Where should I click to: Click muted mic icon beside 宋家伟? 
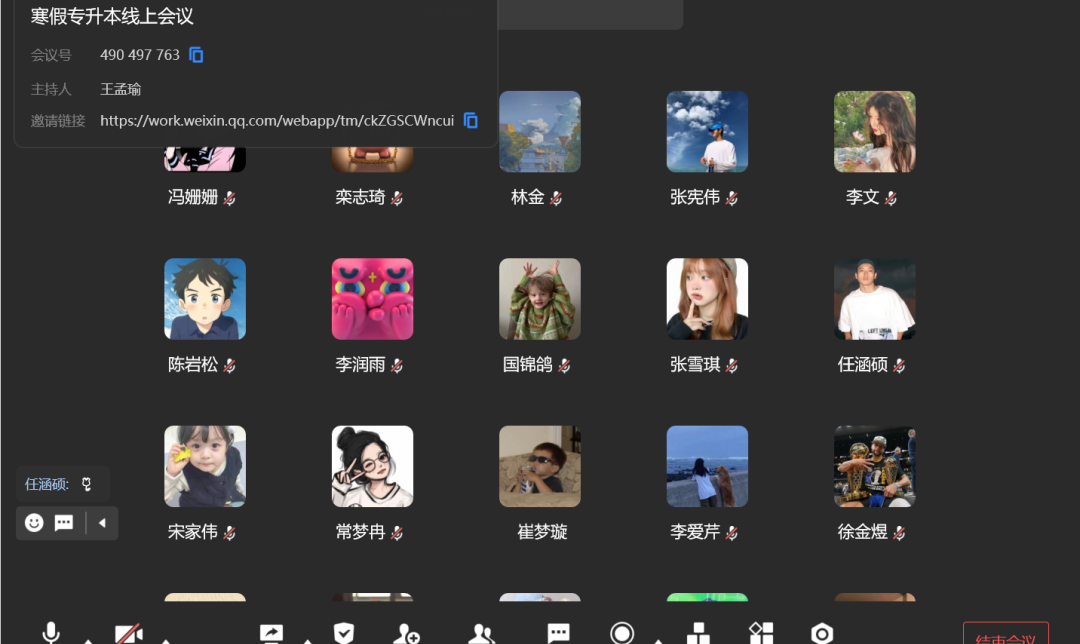pos(230,533)
